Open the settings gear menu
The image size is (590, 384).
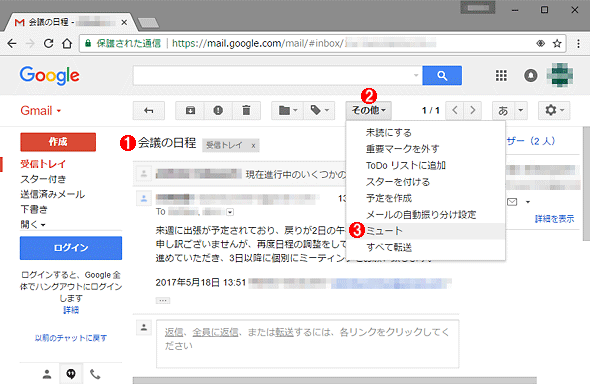click(554, 111)
